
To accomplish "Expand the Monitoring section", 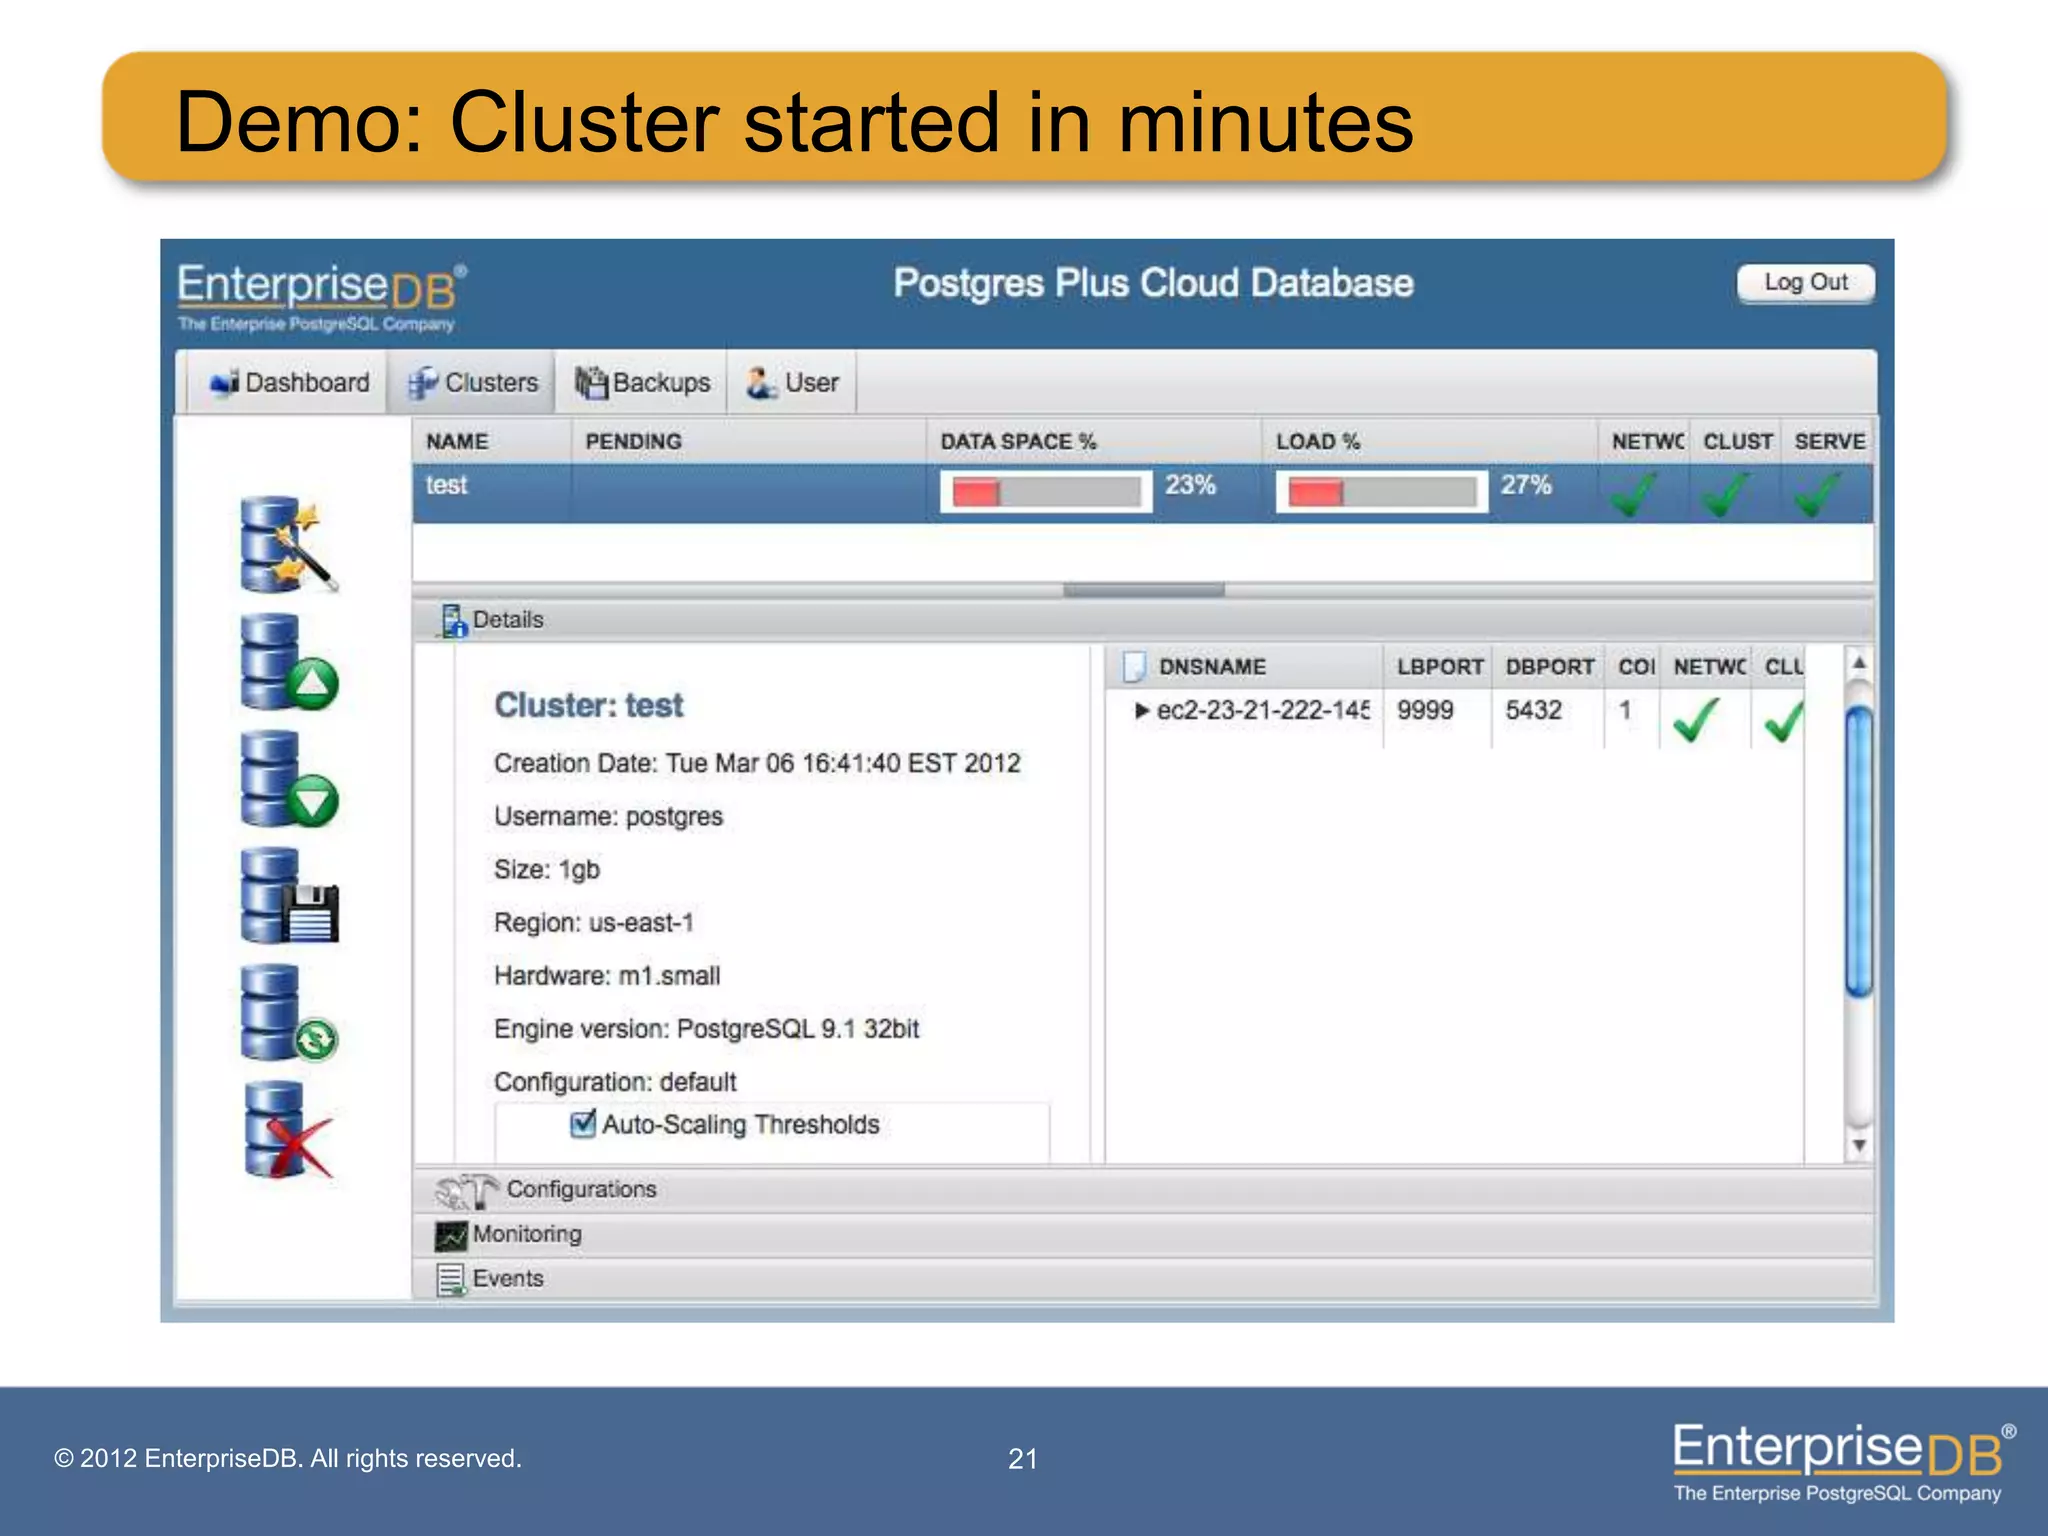I will click(1142, 1235).
